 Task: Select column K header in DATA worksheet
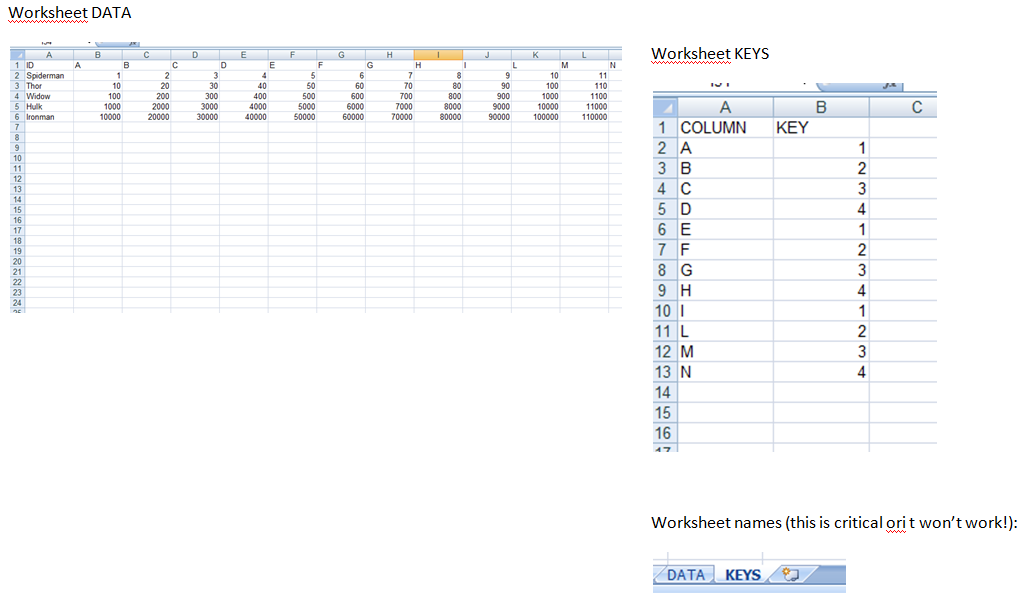click(536, 55)
